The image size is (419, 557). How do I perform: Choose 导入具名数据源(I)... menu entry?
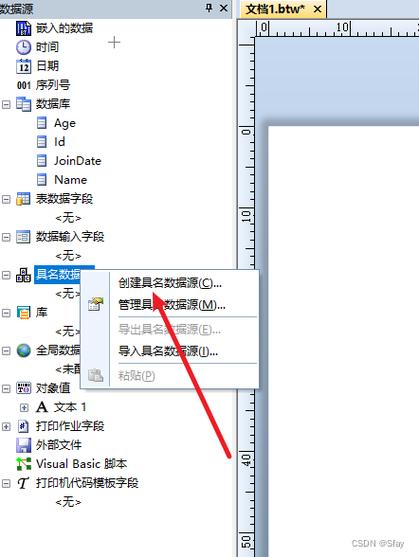[x=168, y=351]
